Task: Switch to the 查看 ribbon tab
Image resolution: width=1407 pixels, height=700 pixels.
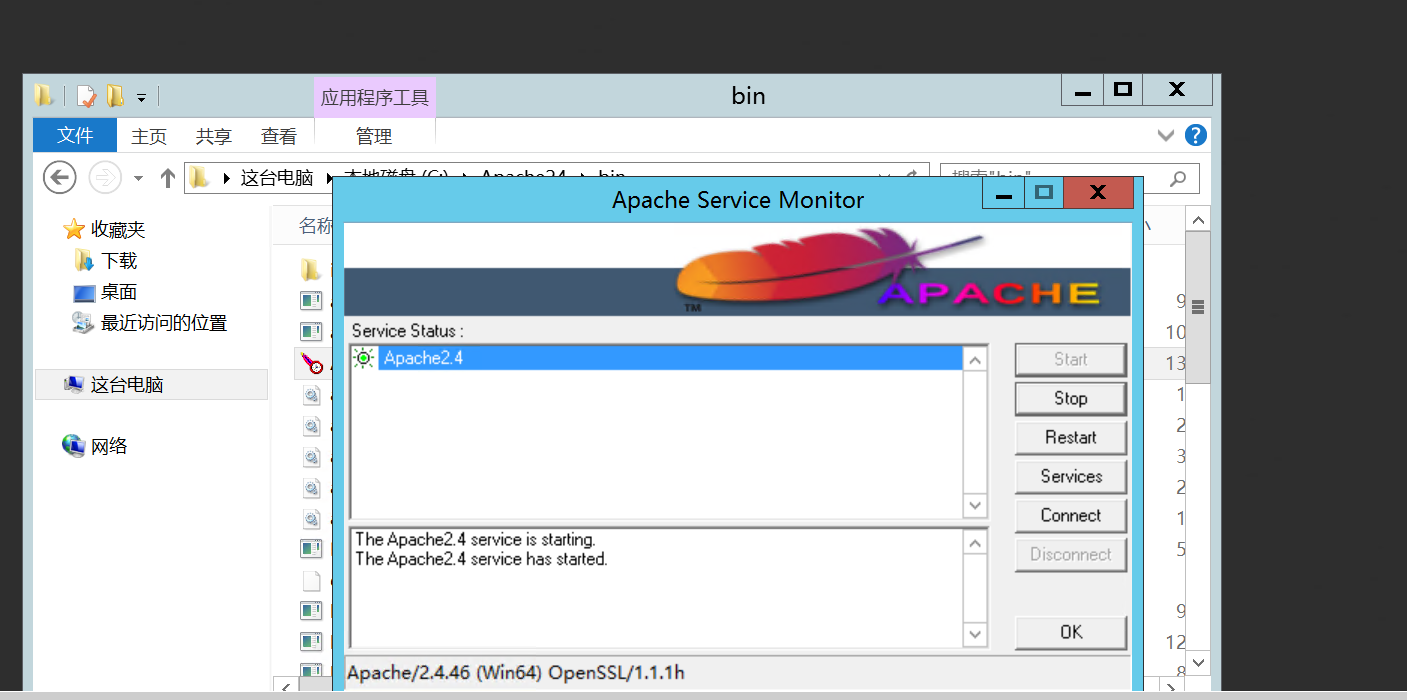Action: pos(279,136)
